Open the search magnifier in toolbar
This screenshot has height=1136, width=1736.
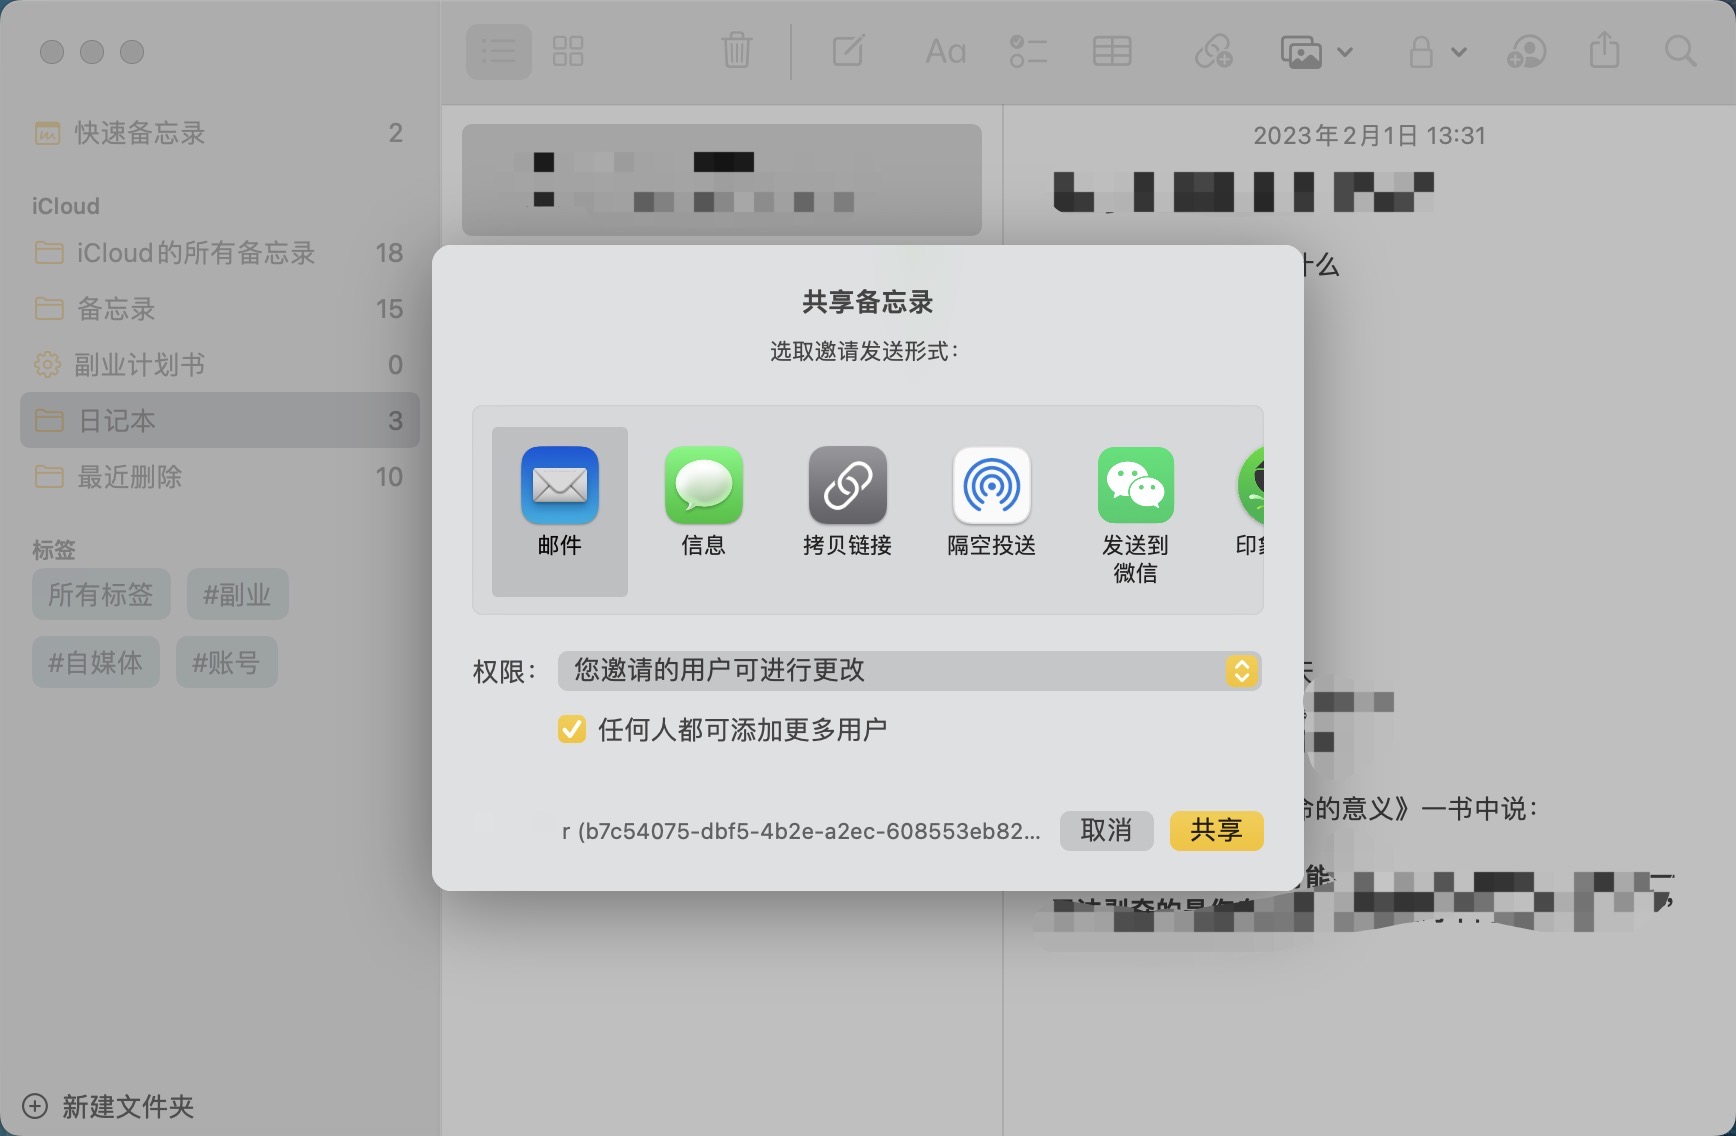pyautogui.click(x=1680, y=51)
